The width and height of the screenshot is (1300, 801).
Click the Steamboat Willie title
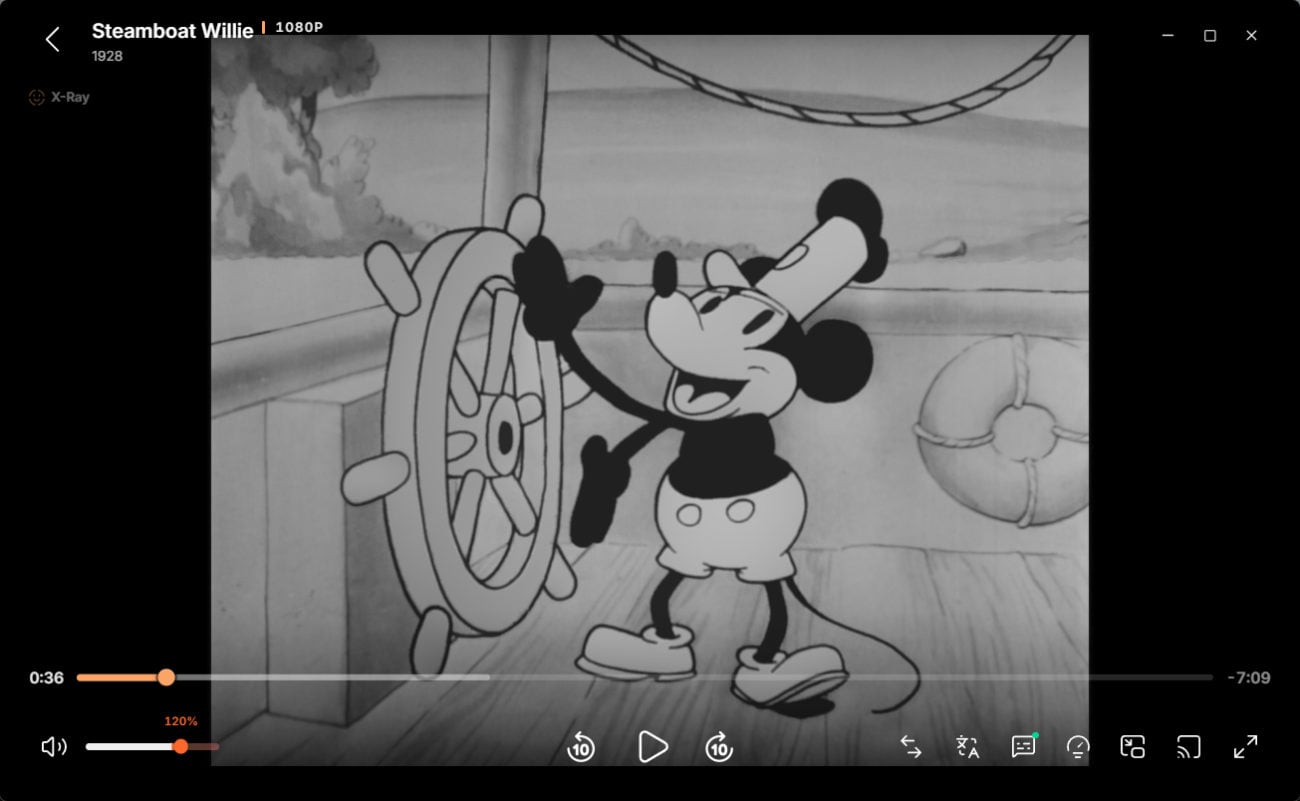(172, 30)
